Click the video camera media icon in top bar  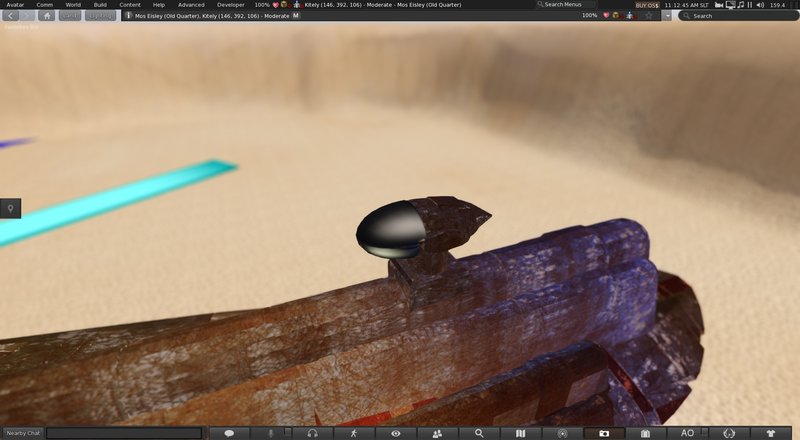coord(719,5)
